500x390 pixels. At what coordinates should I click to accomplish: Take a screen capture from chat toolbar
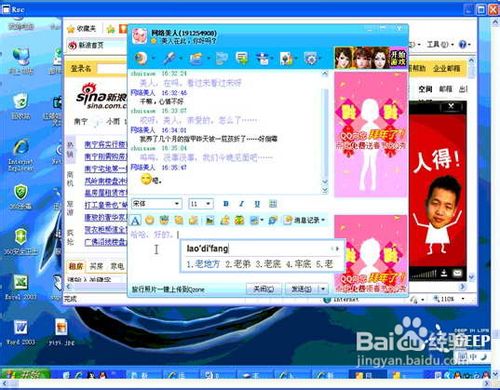click(x=254, y=220)
